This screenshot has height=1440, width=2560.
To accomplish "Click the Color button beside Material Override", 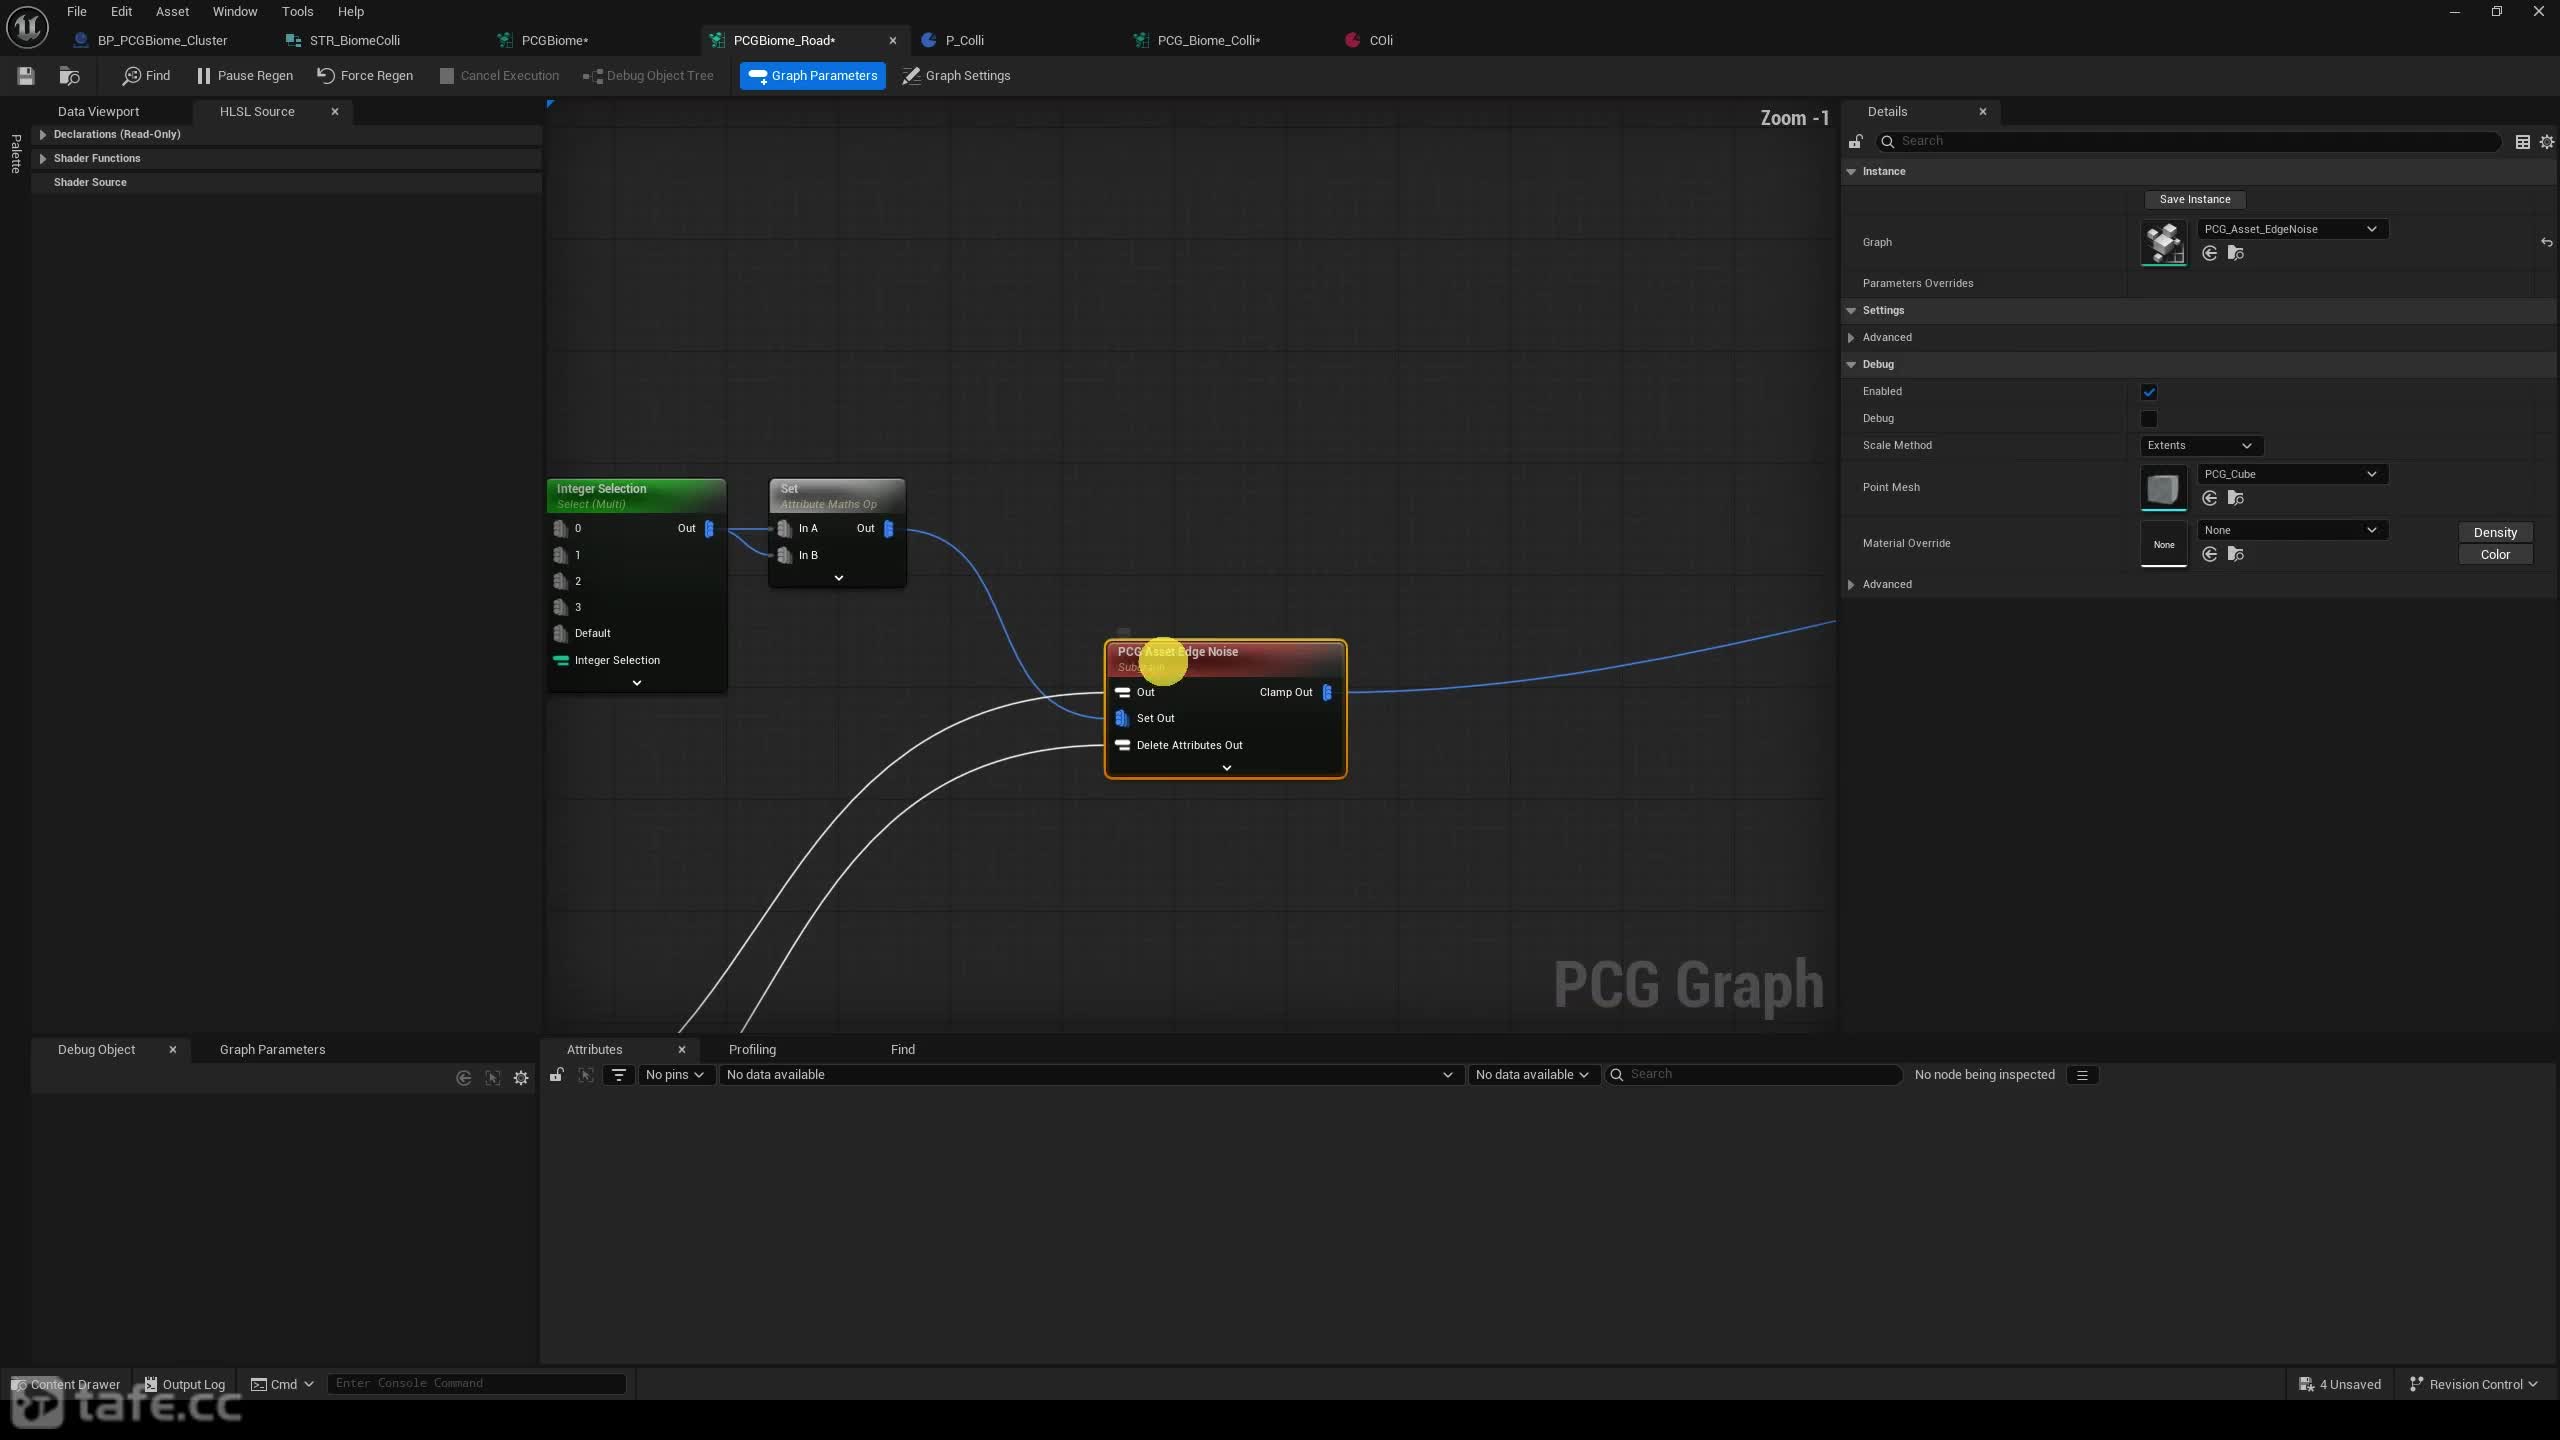I will point(2495,555).
